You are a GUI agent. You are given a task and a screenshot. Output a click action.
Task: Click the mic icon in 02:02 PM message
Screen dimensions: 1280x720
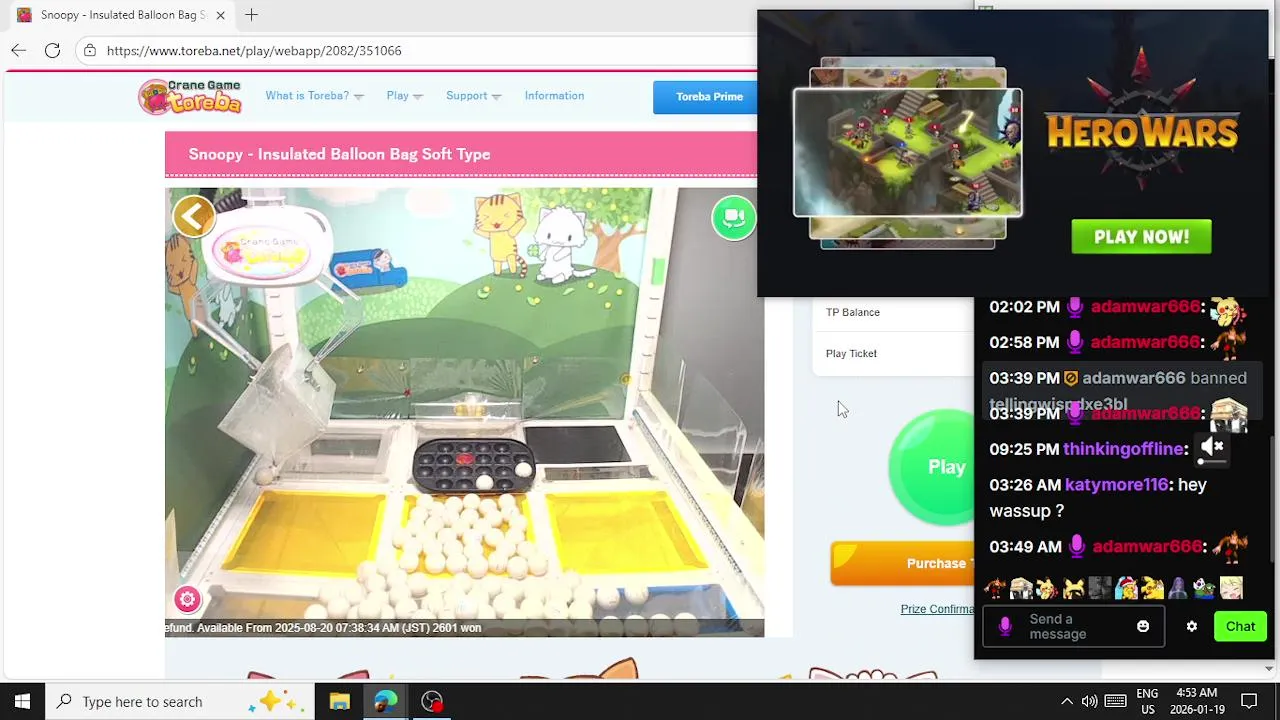[1075, 307]
